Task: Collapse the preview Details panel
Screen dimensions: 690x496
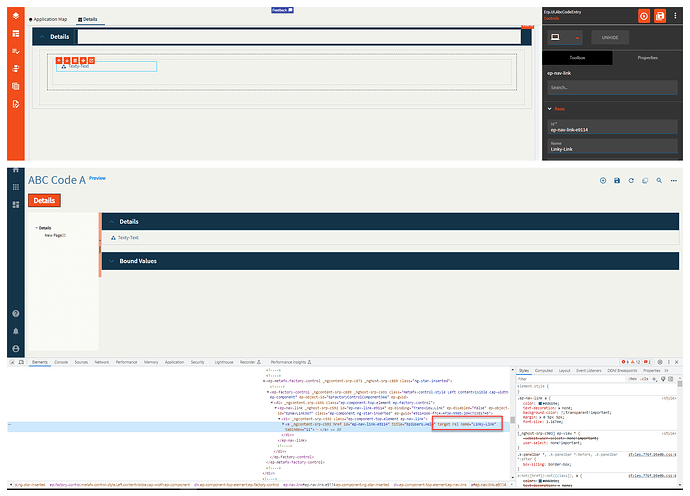Action: pyautogui.click(x=111, y=222)
